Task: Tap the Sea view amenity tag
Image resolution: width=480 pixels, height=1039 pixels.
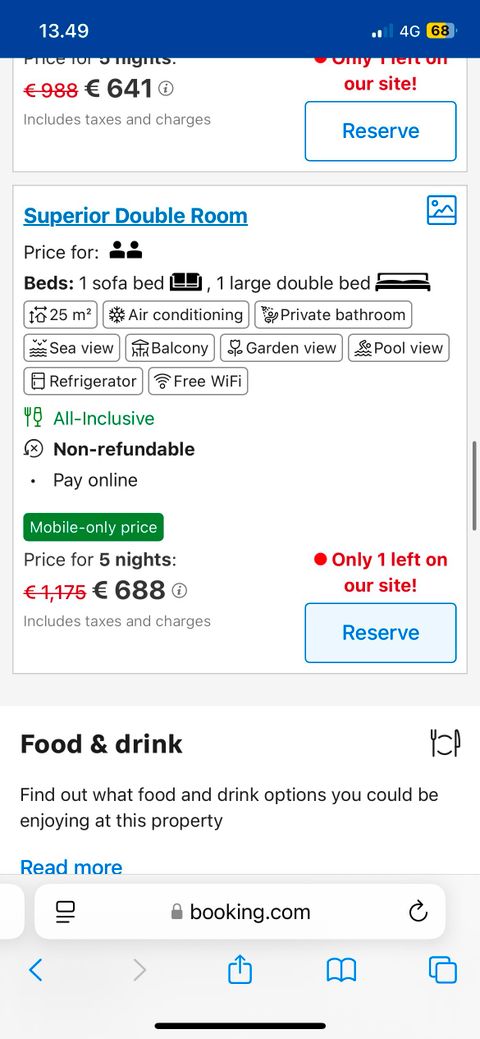Action: [72, 348]
